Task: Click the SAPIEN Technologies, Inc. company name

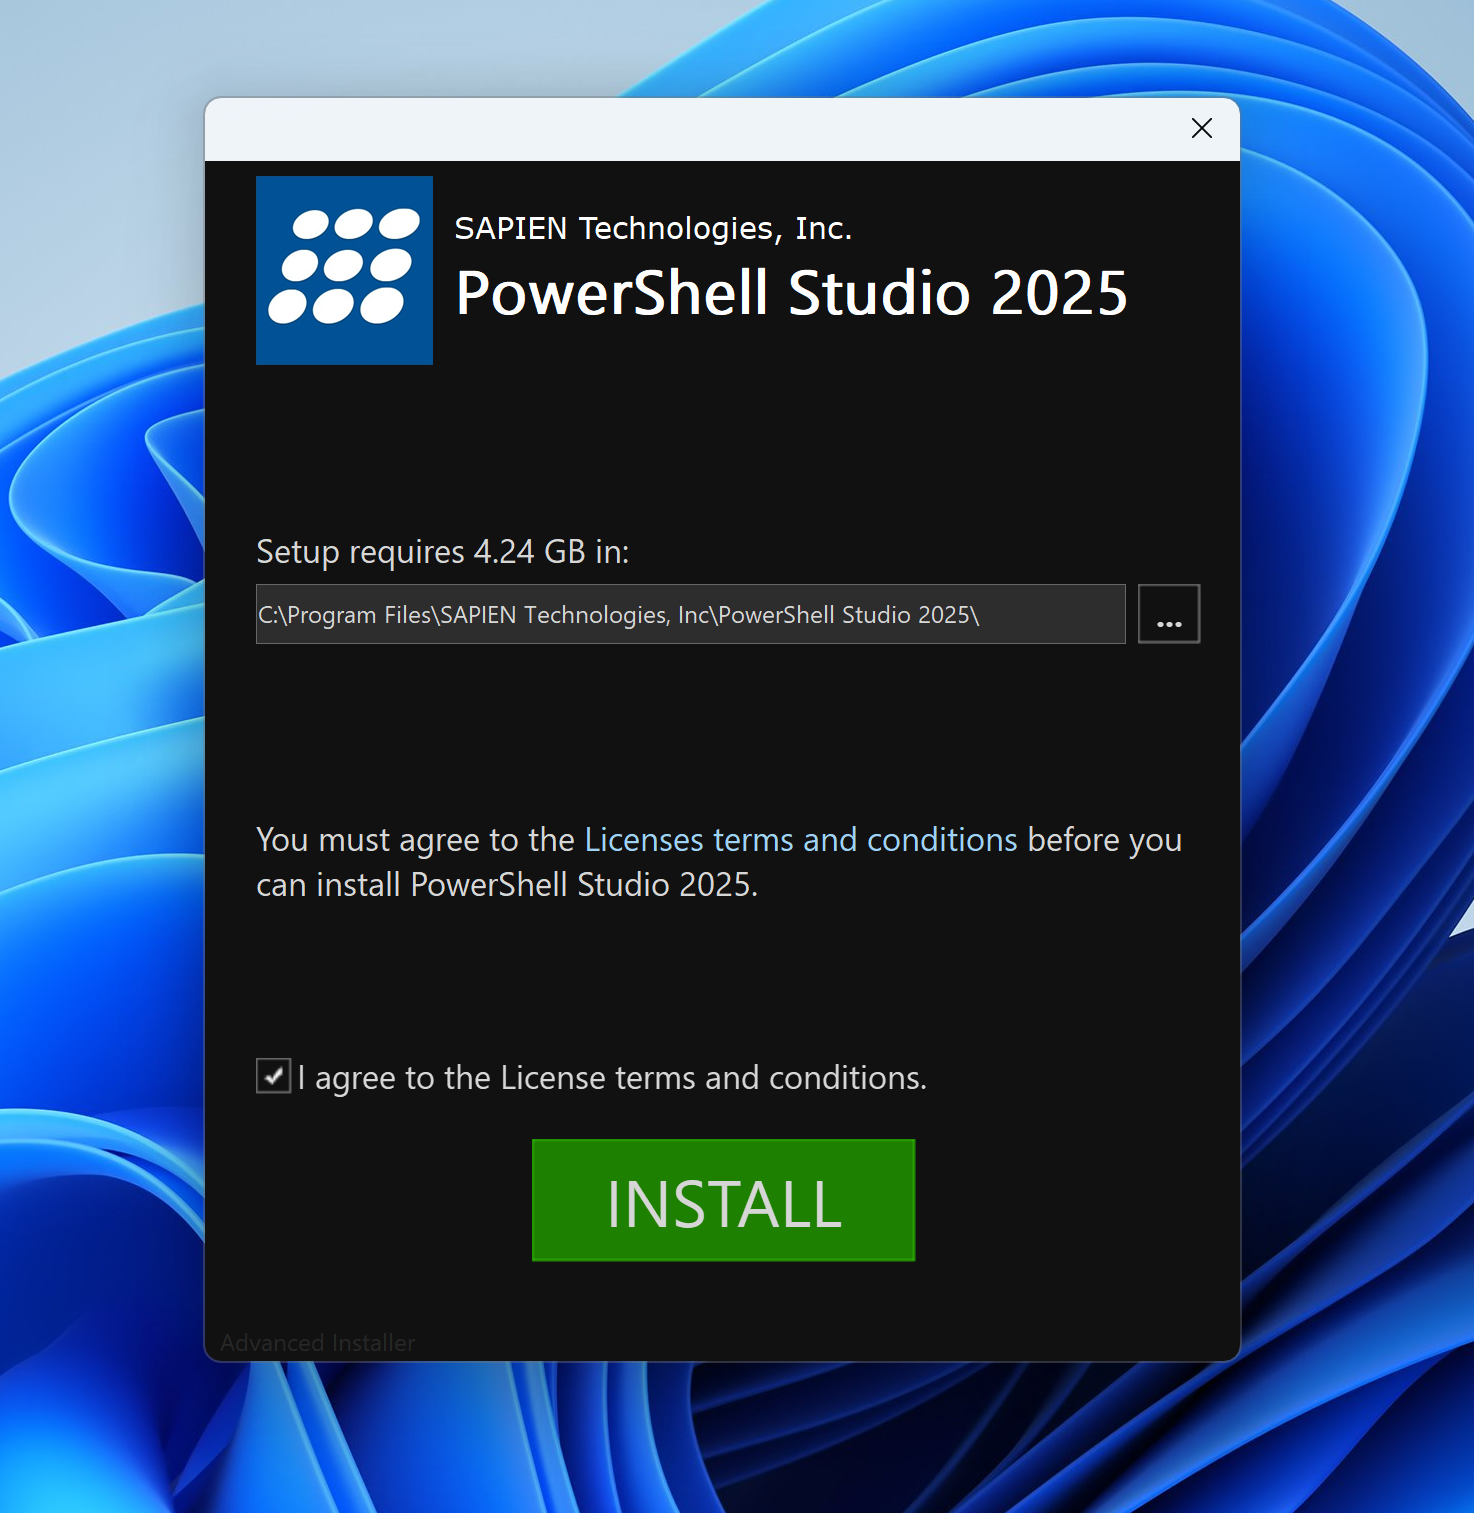Action: tap(653, 229)
